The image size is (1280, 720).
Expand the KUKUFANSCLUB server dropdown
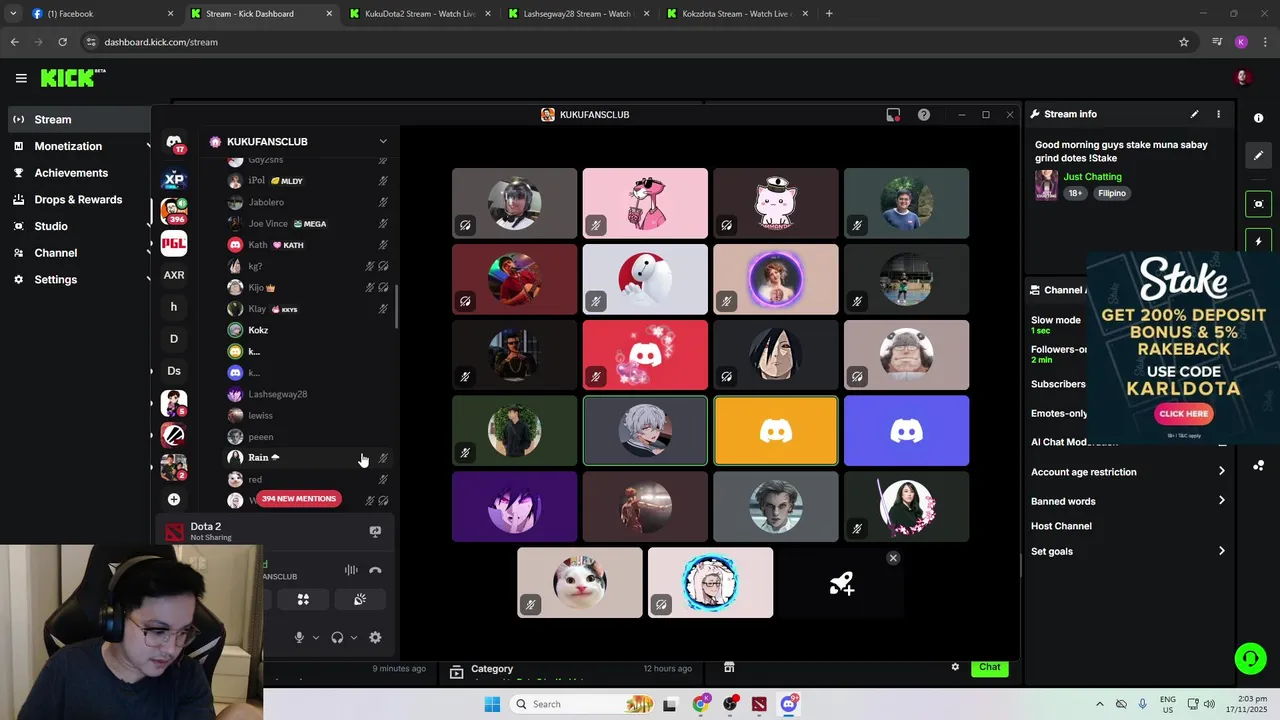(x=382, y=142)
